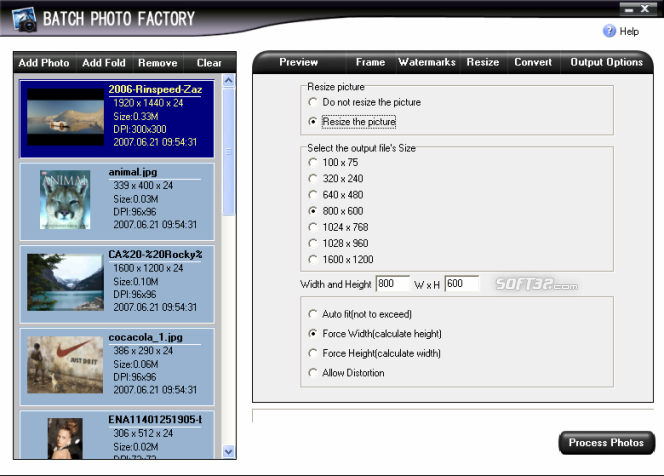
Task: Click Remove in the photo list toolbar
Action: point(158,63)
